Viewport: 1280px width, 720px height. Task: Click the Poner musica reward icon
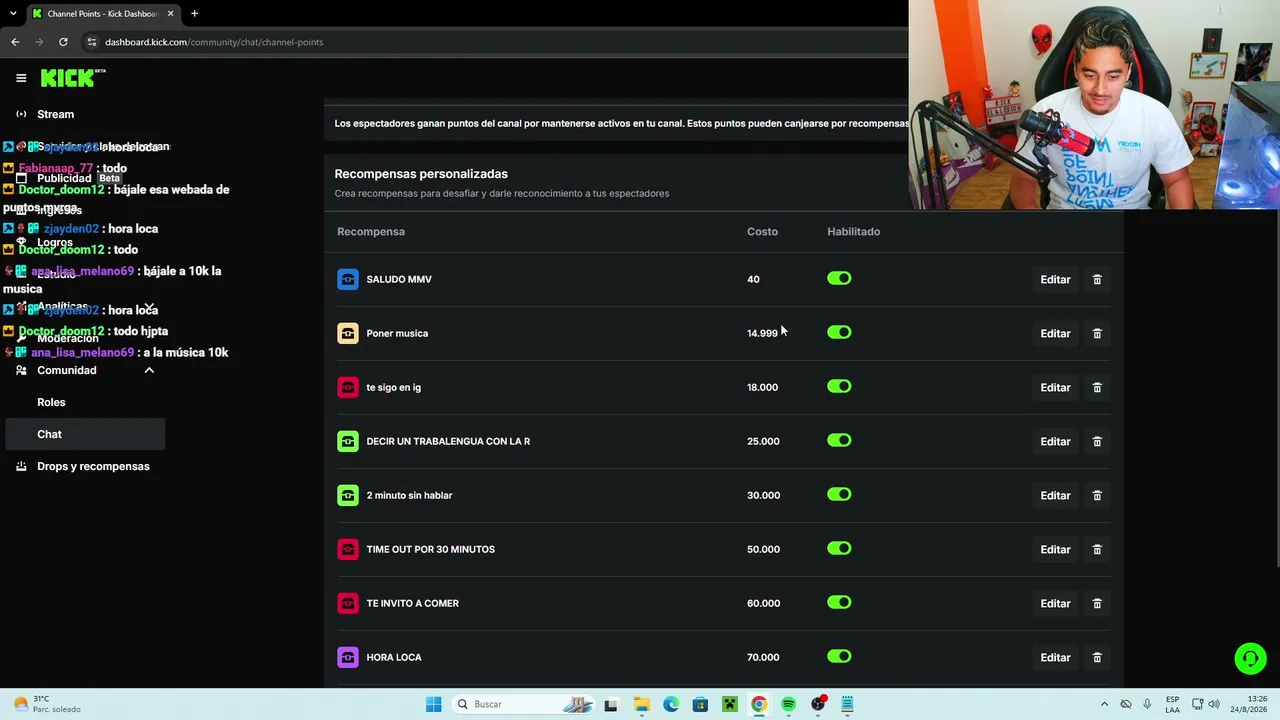(348, 333)
